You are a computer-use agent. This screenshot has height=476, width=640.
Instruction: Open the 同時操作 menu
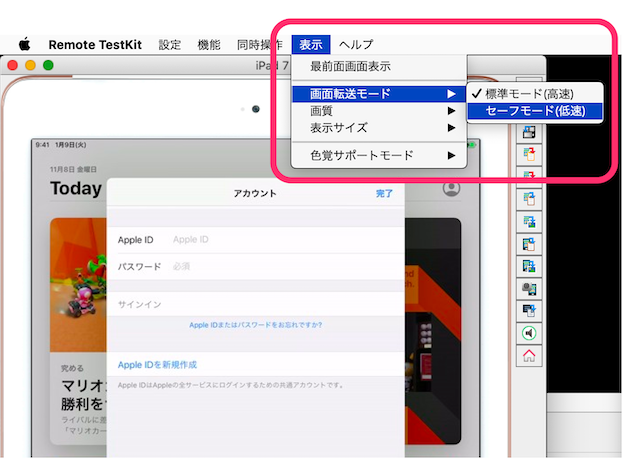(x=260, y=44)
